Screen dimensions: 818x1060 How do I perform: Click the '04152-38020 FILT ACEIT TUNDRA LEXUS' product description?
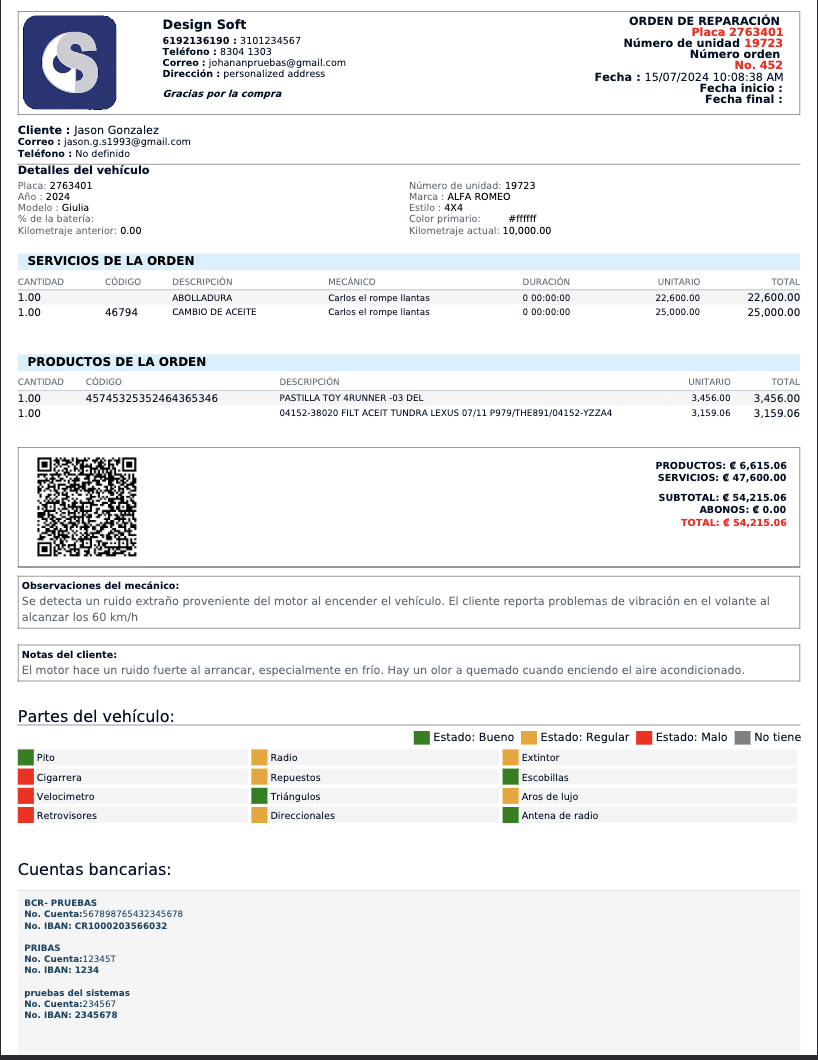446,413
